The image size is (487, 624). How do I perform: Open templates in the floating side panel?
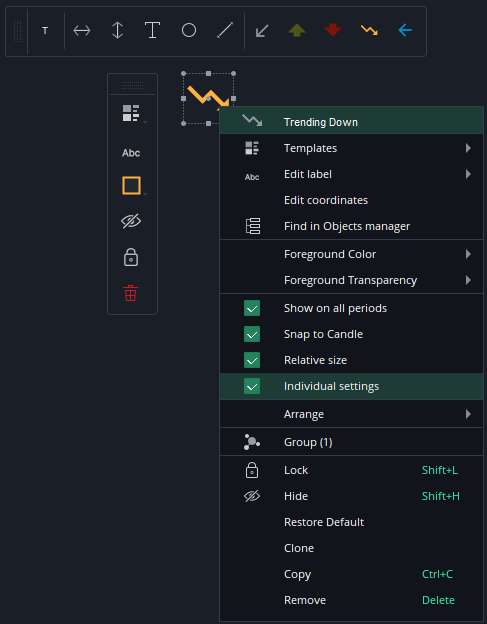click(x=131, y=113)
